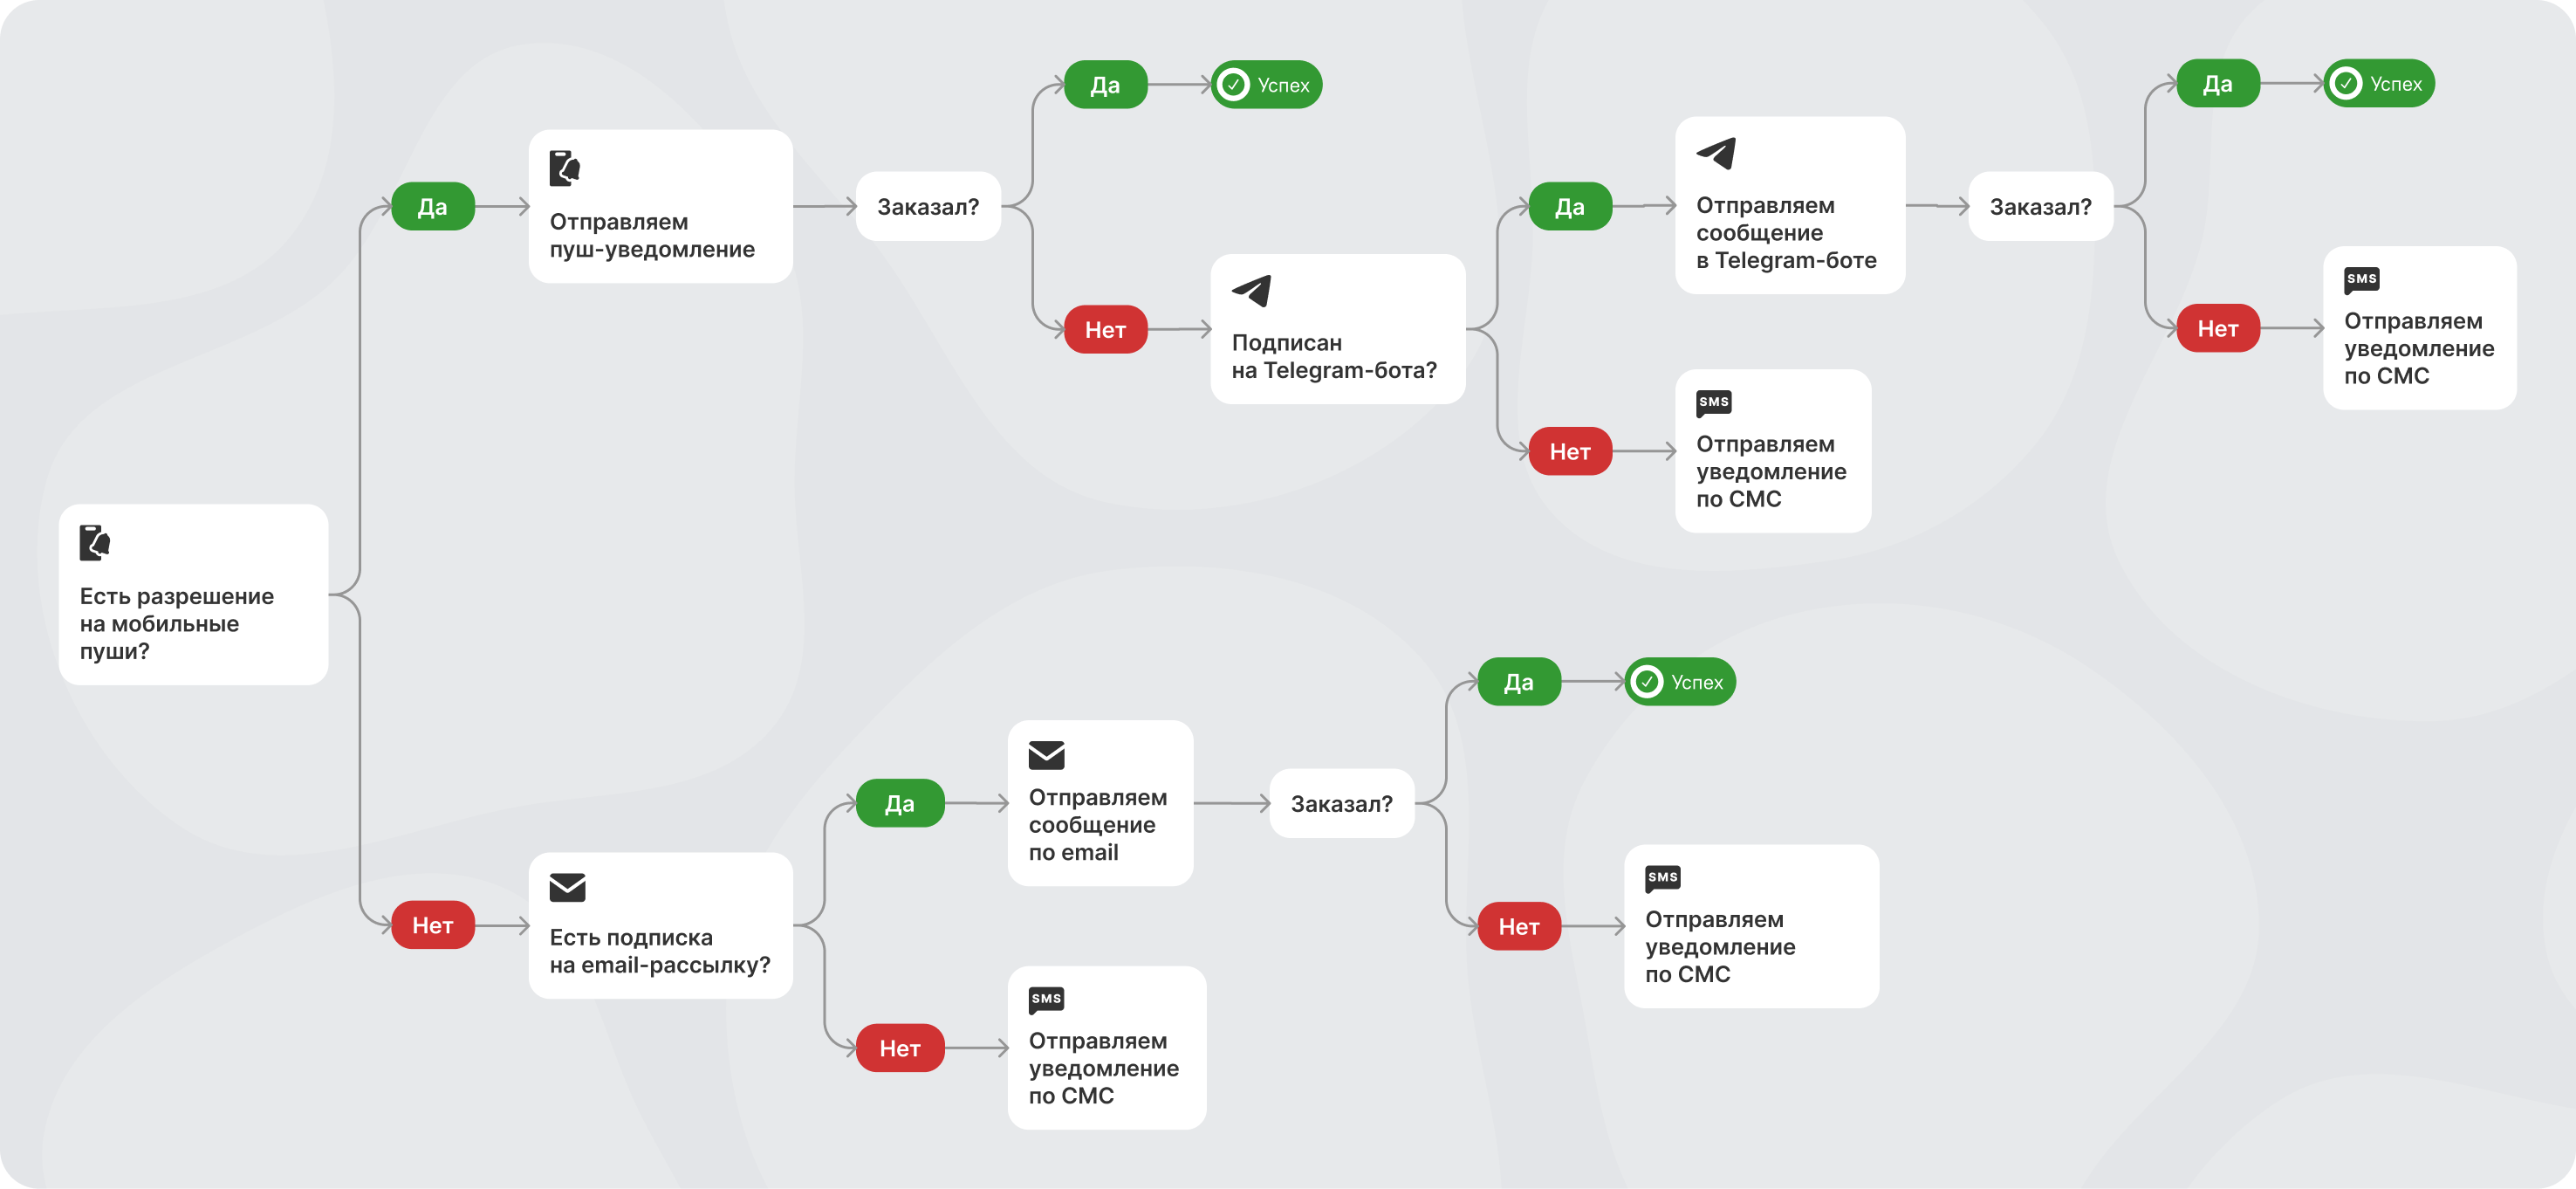Click the envelope icon in 'Отправляем сообщение по email'
Image resolution: width=2576 pixels, height=1189 pixels.
[x=1046, y=755]
